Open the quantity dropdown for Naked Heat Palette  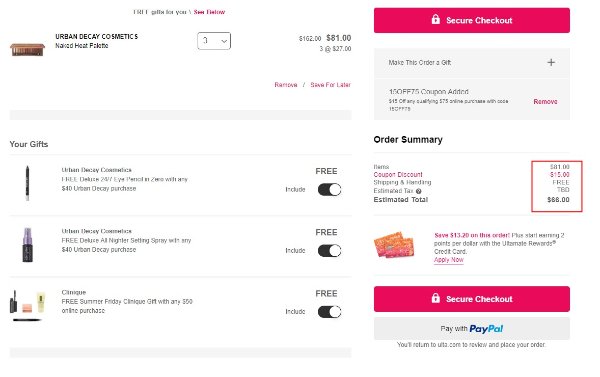[214, 41]
